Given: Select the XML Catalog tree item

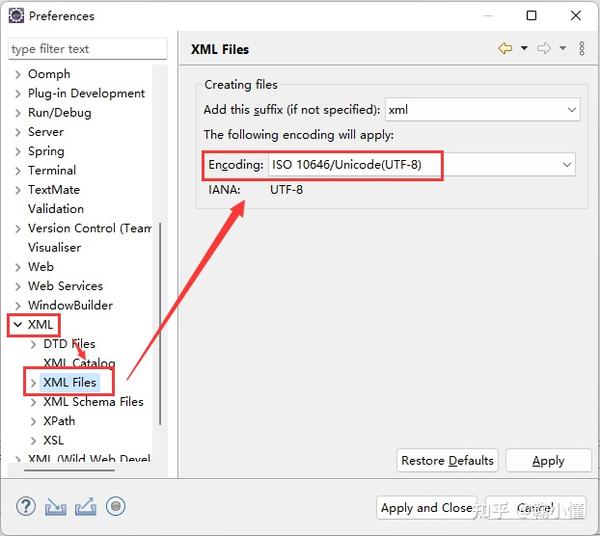Looking at the screenshot, I should 79,363.
